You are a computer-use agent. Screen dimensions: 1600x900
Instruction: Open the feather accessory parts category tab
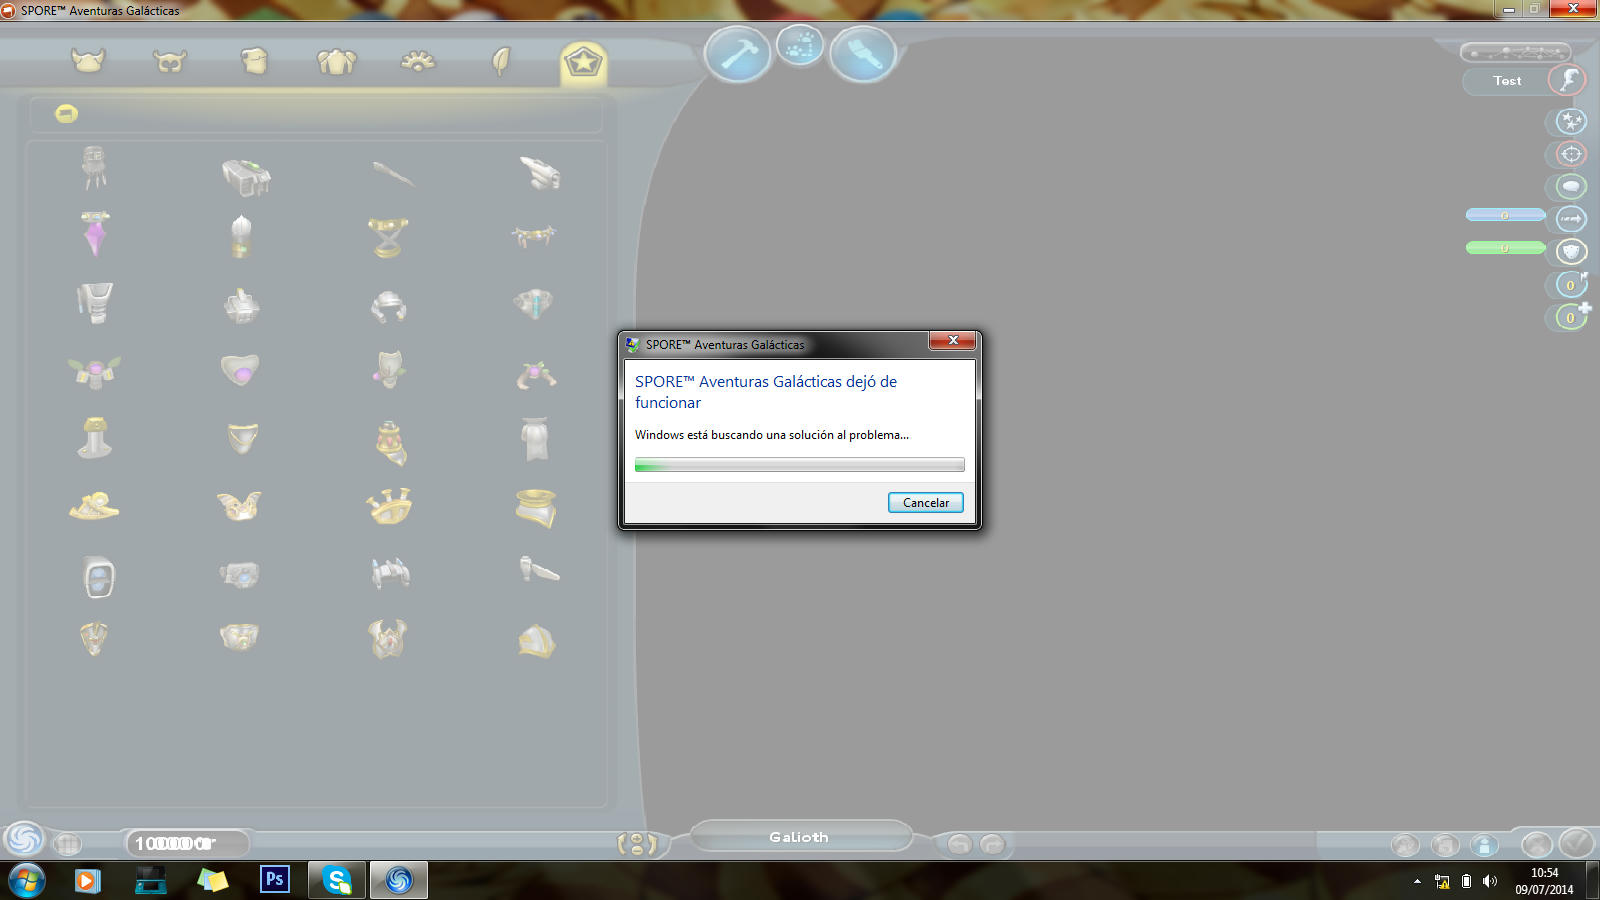point(501,62)
